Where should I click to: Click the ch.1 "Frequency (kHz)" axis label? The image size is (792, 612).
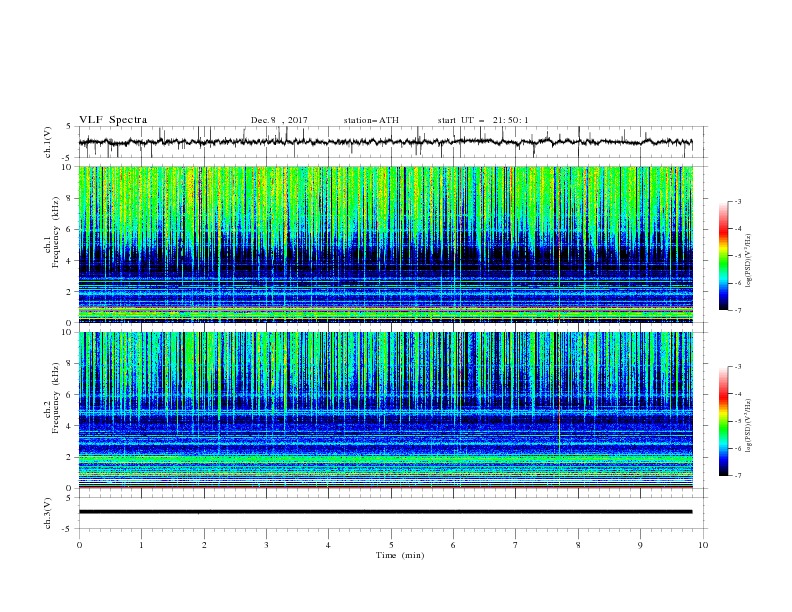tap(55, 233)
